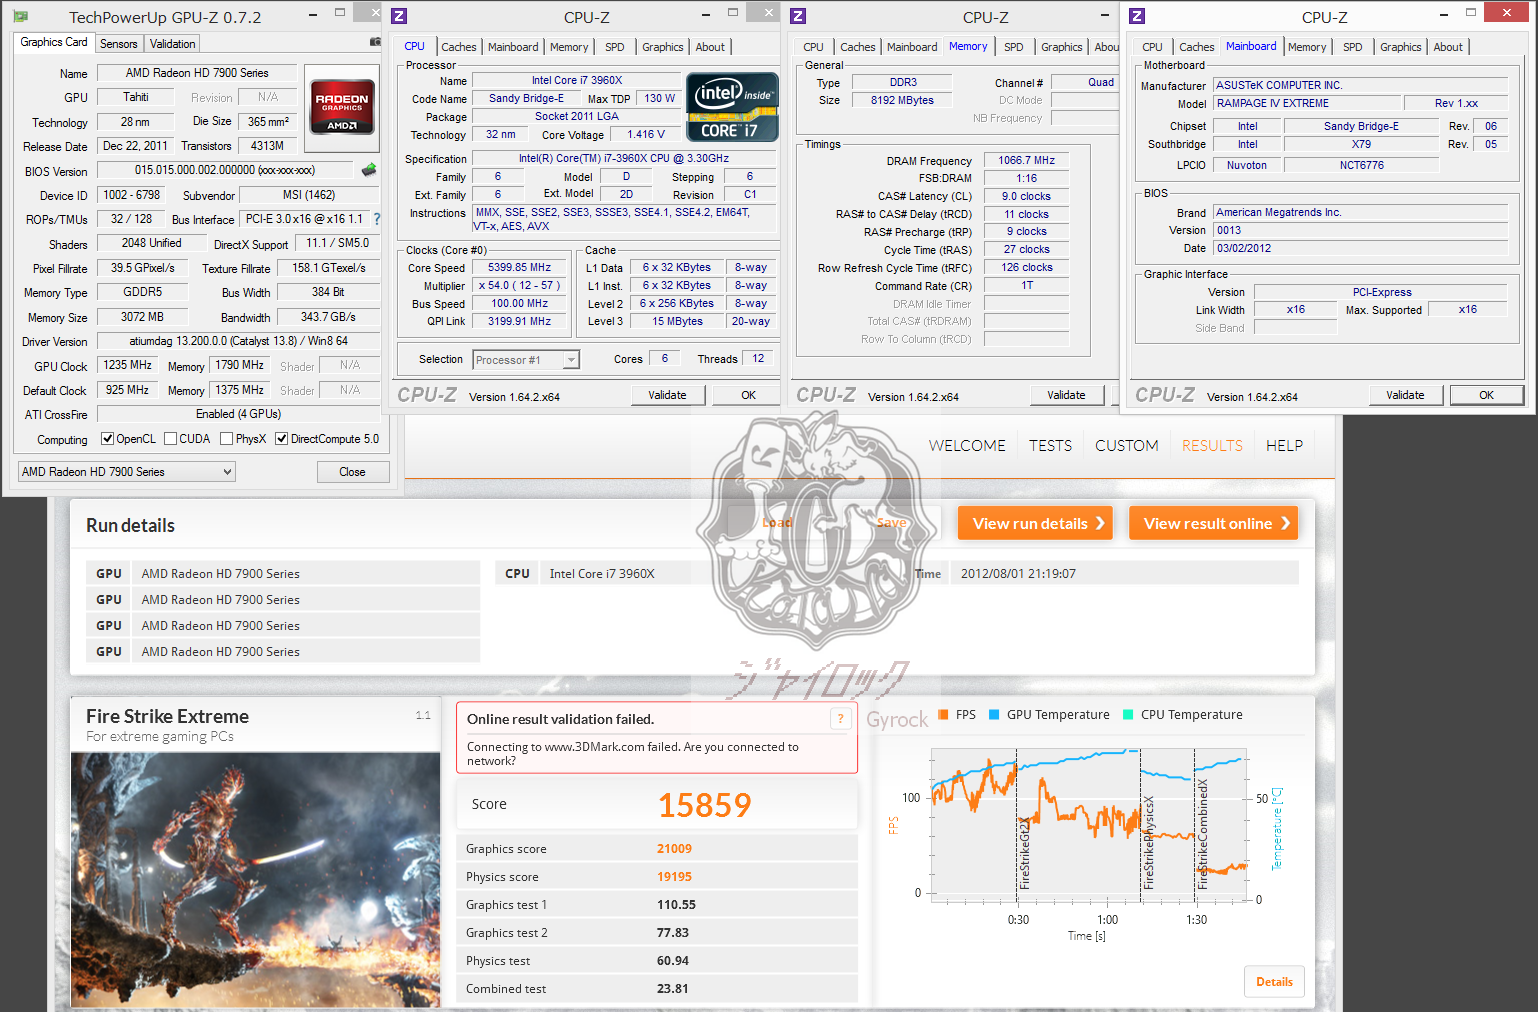Click the Mainboard CPU-Z window's purple Z icon

tap(1137, 16)
